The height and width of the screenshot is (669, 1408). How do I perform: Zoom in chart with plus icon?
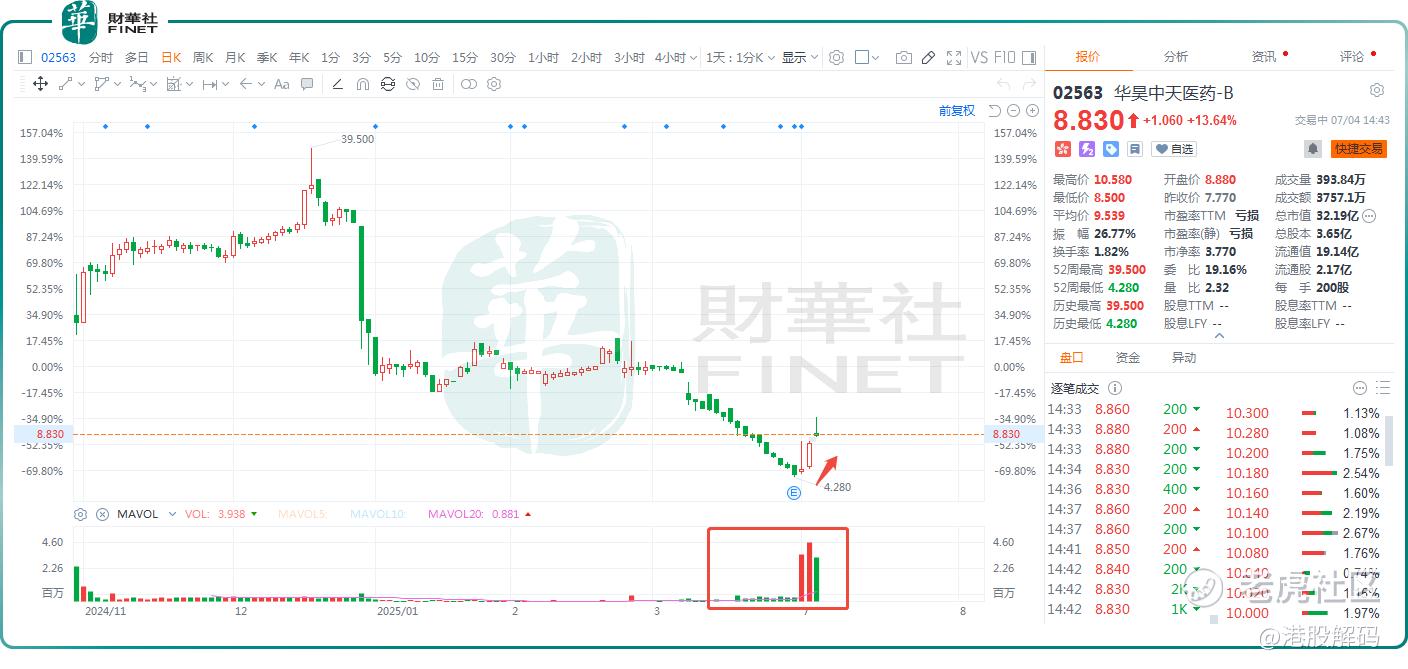tap(1032, 110)
